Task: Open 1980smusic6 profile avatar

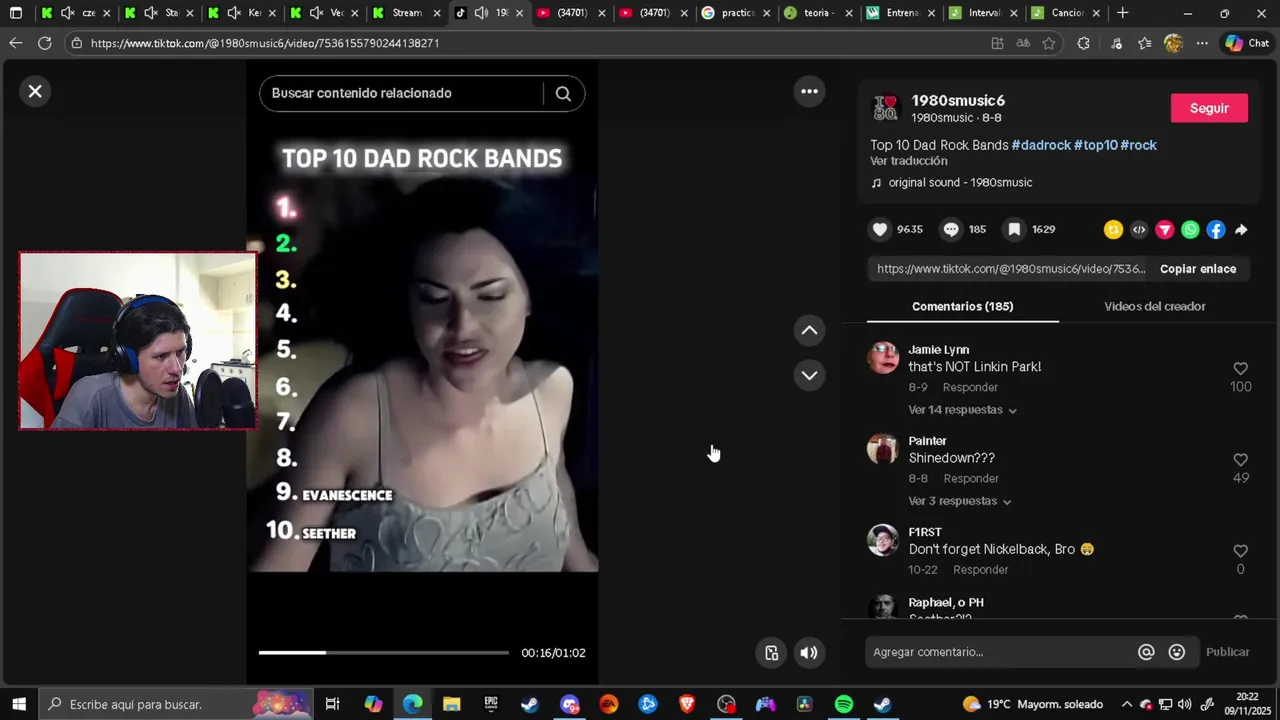Action: 886,108
